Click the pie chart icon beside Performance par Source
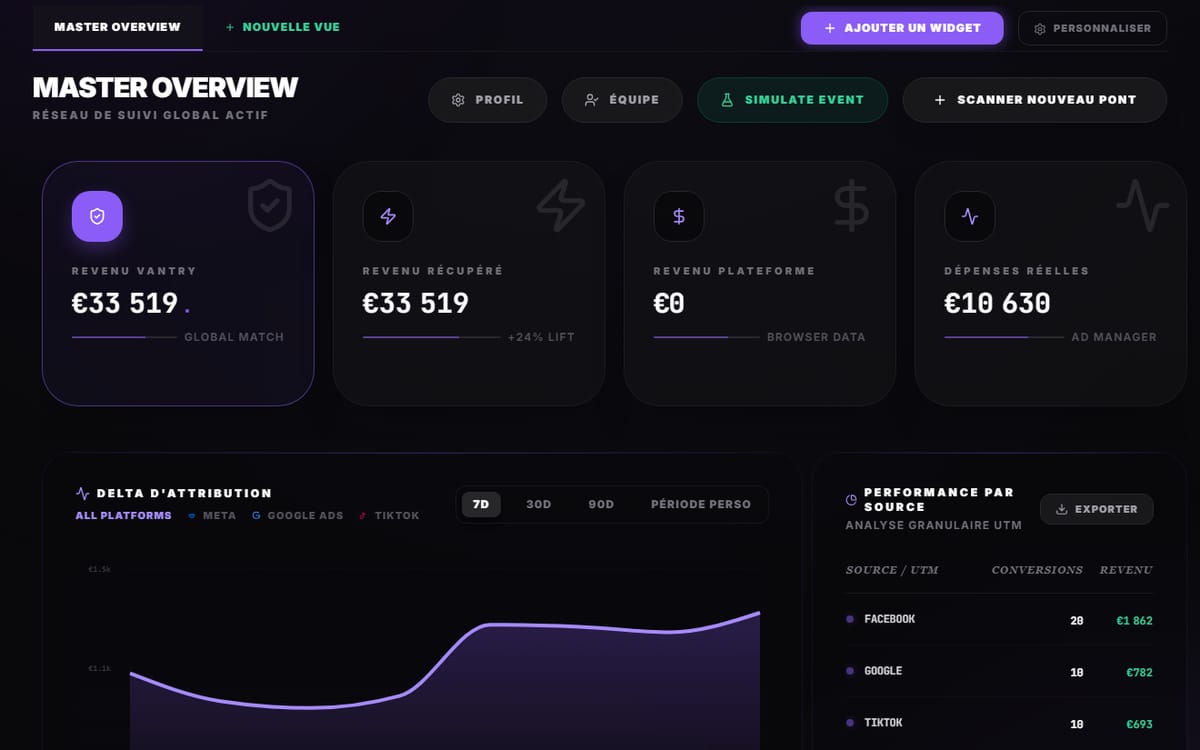The height and width of the screenshot is (750, 1200). [851, 499]
